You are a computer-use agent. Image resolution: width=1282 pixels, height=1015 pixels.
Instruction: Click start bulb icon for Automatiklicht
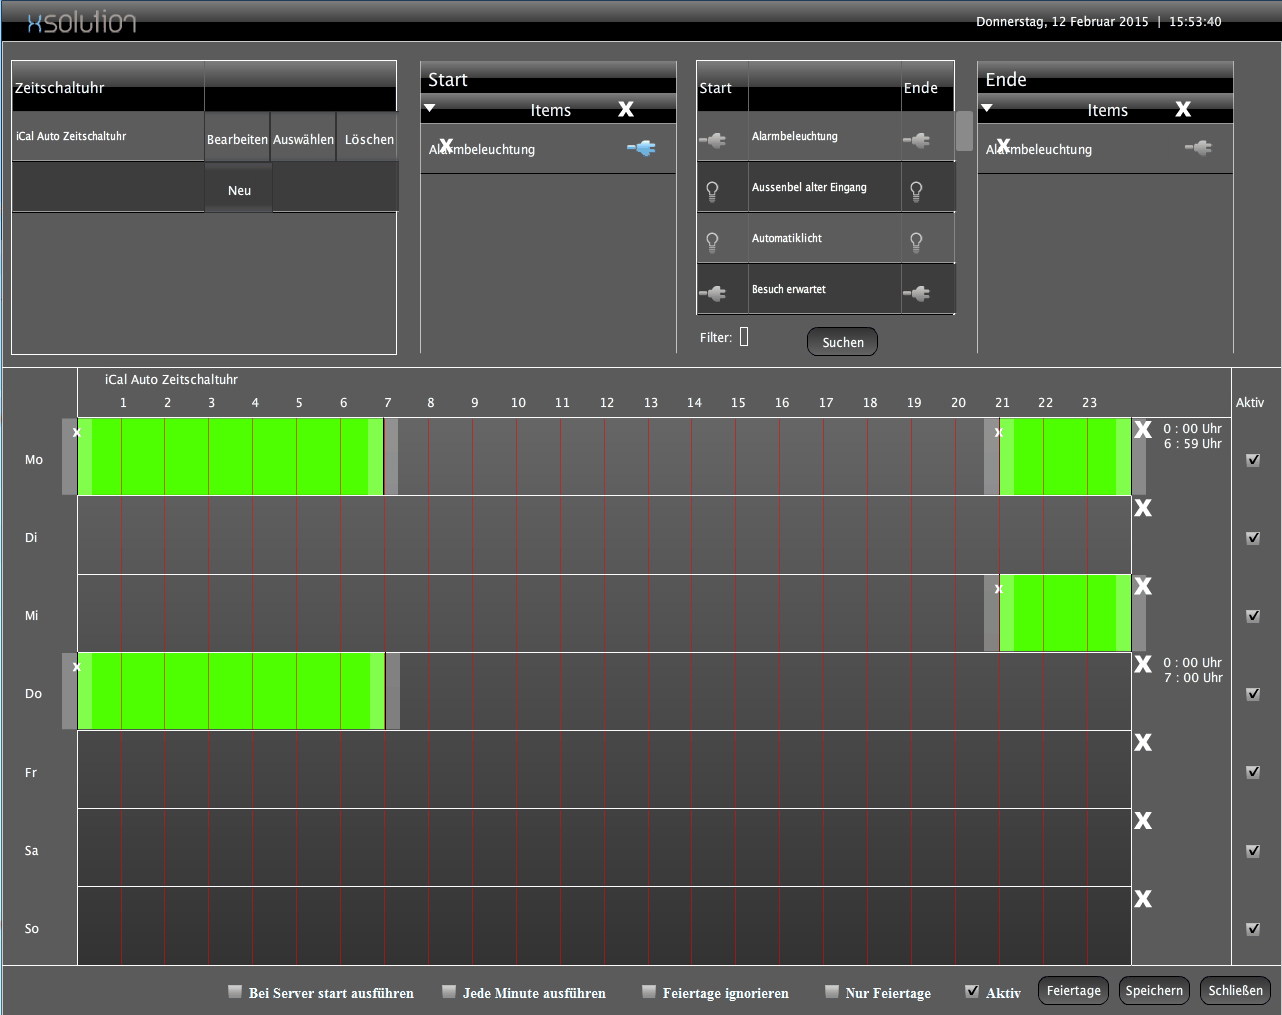[712, 241]
